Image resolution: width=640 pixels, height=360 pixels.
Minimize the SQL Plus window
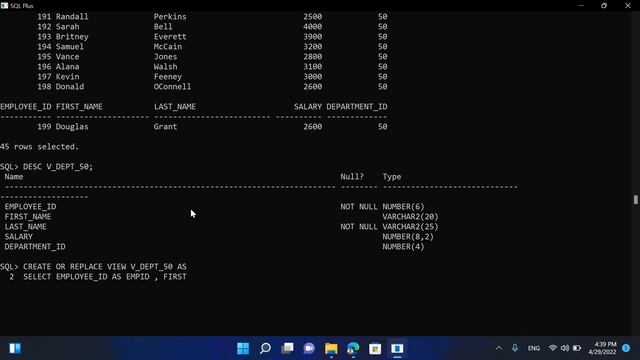(x=581, y=5)
